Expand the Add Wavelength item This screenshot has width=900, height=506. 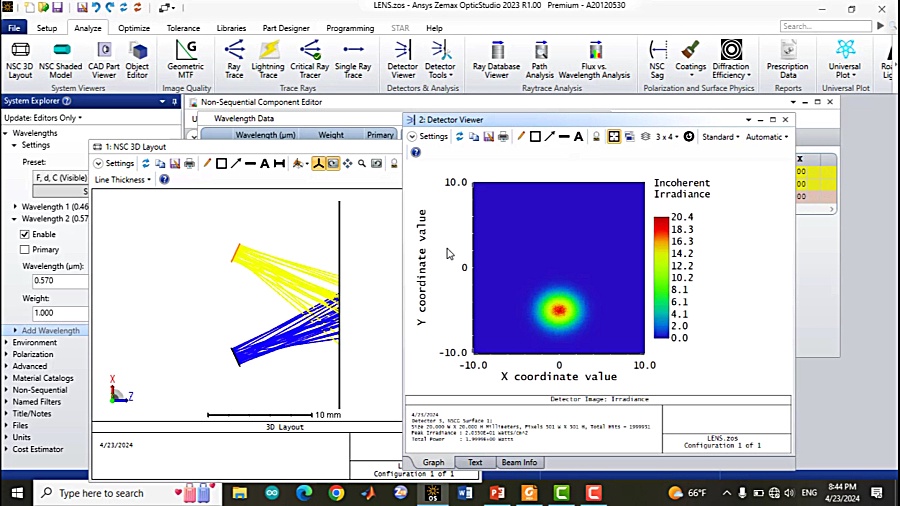(15, 330)
